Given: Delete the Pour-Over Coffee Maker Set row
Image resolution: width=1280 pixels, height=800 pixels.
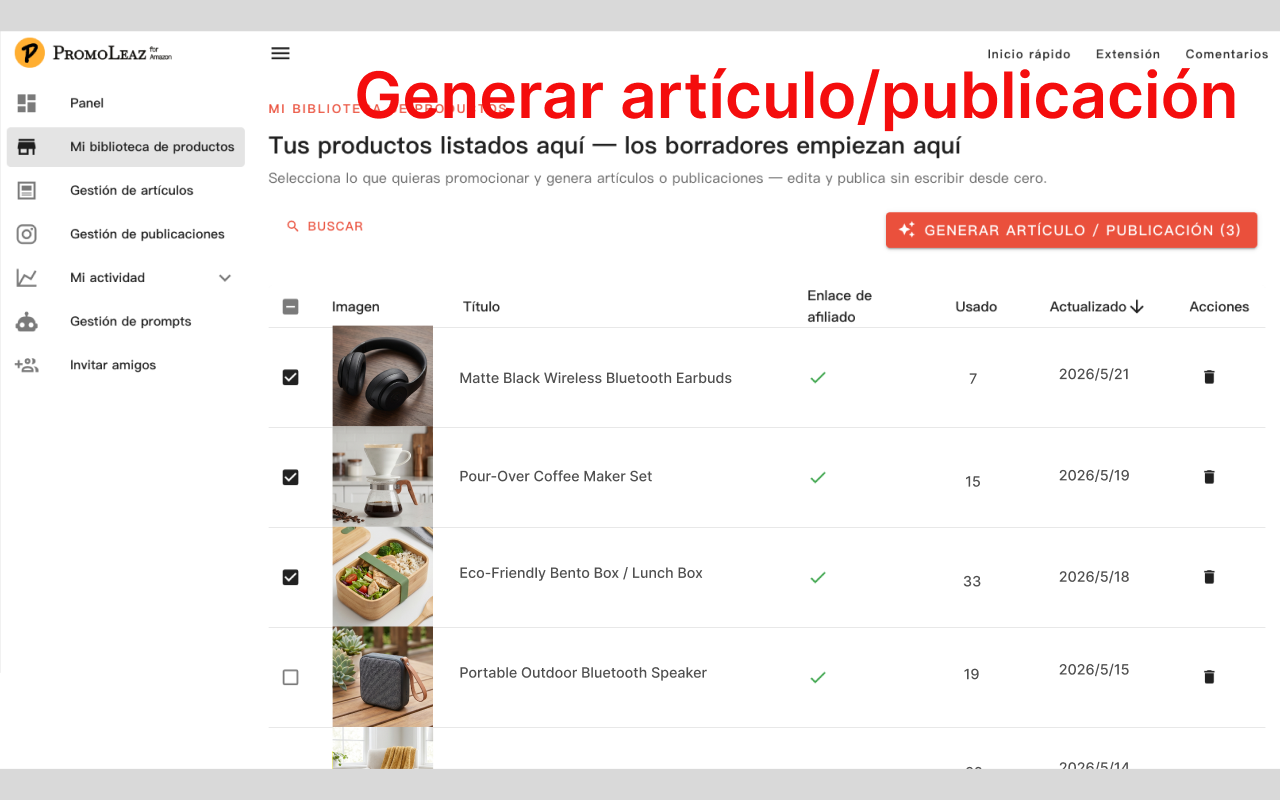Looking at the screenshot, I should tap(1209, 477).
